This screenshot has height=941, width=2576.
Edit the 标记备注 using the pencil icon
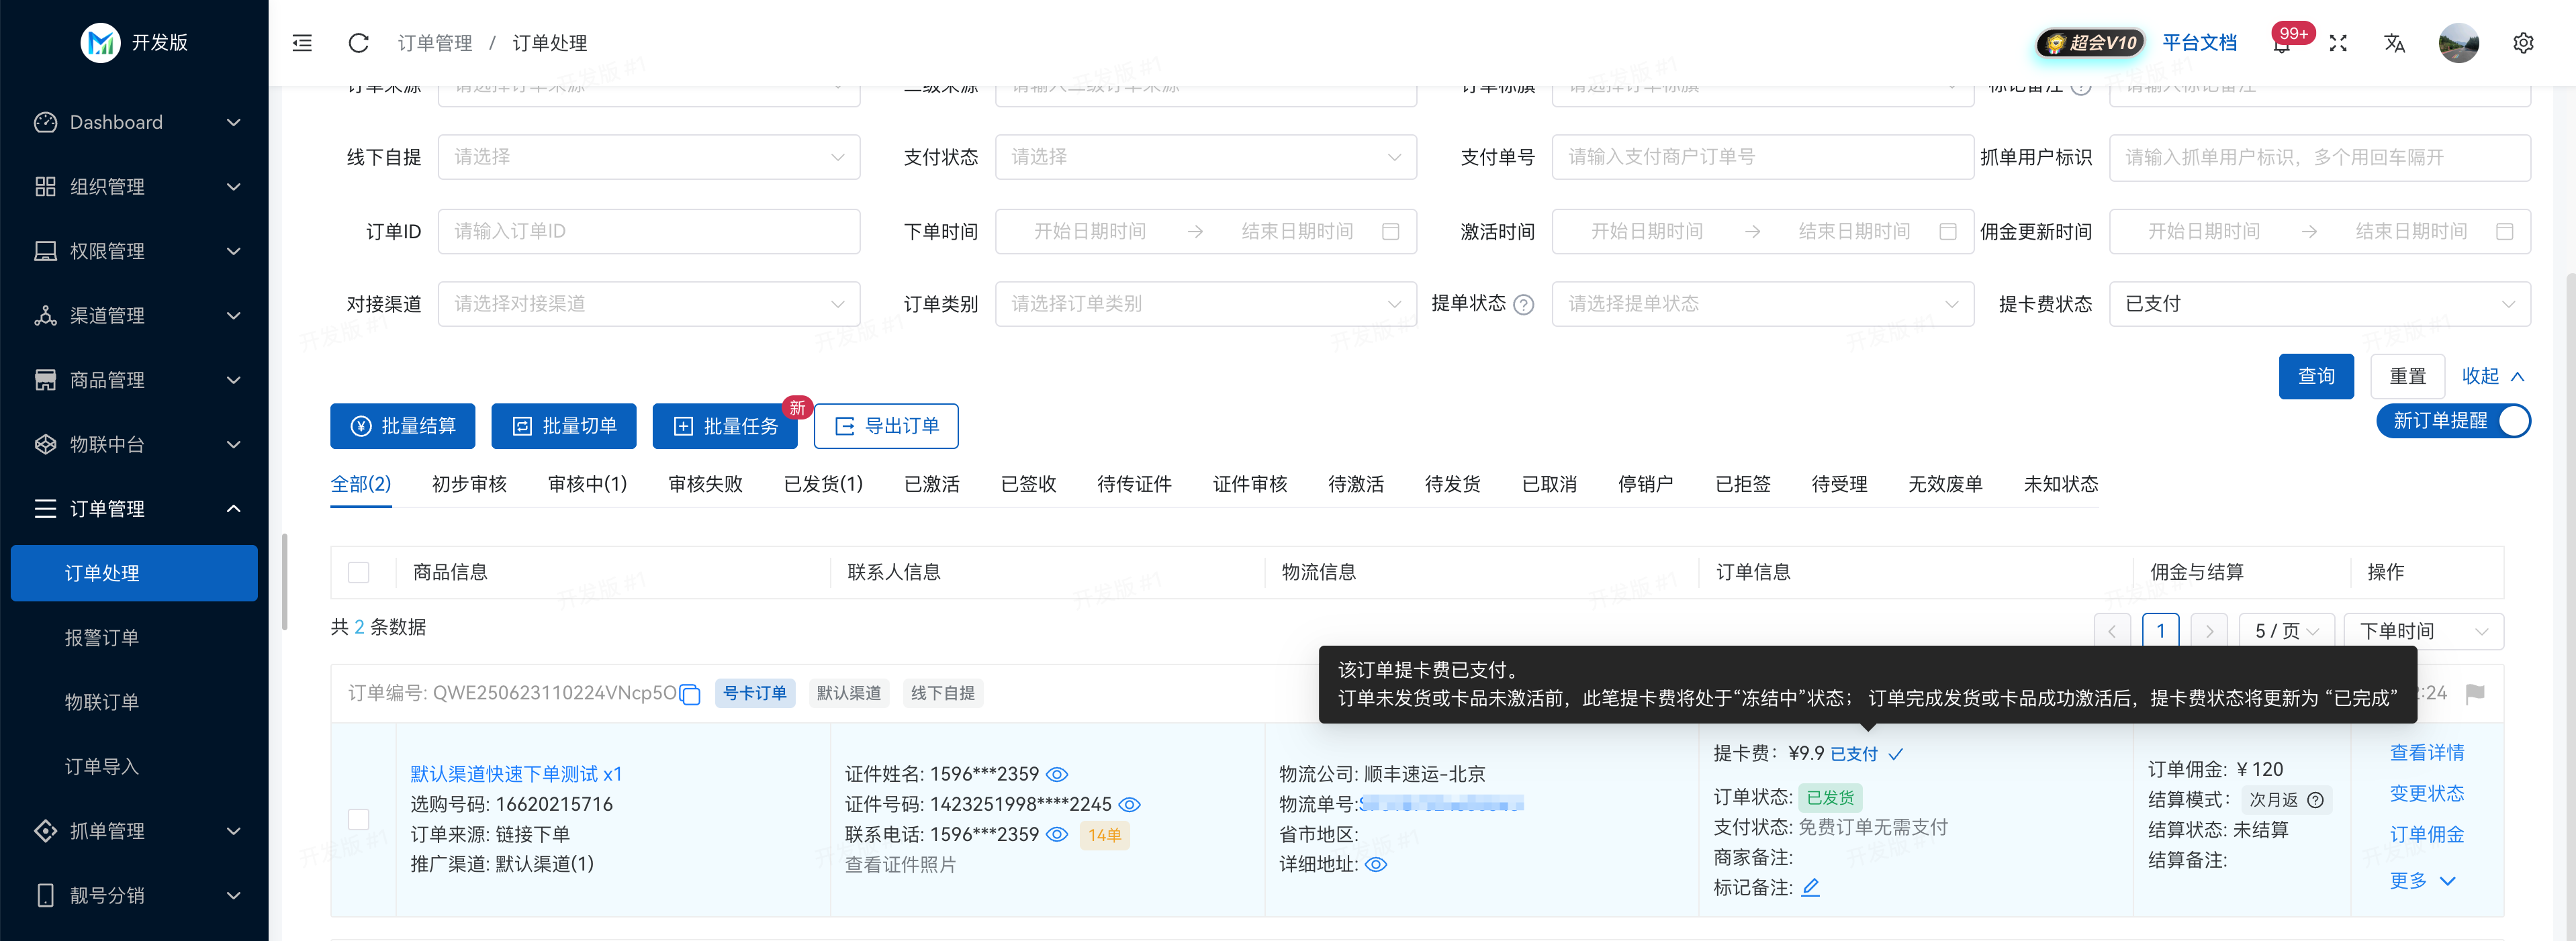pos(1811,887)
